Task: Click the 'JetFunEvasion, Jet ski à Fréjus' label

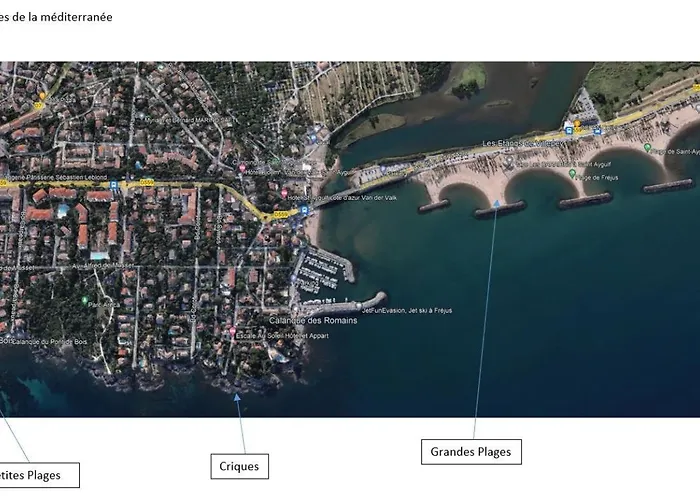Action: click(x=407, y=310)
